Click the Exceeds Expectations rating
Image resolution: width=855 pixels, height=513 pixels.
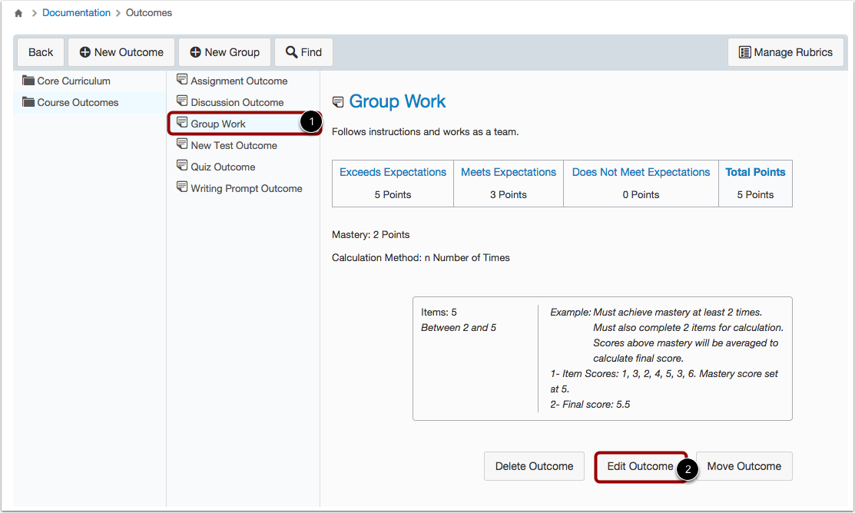393,172
